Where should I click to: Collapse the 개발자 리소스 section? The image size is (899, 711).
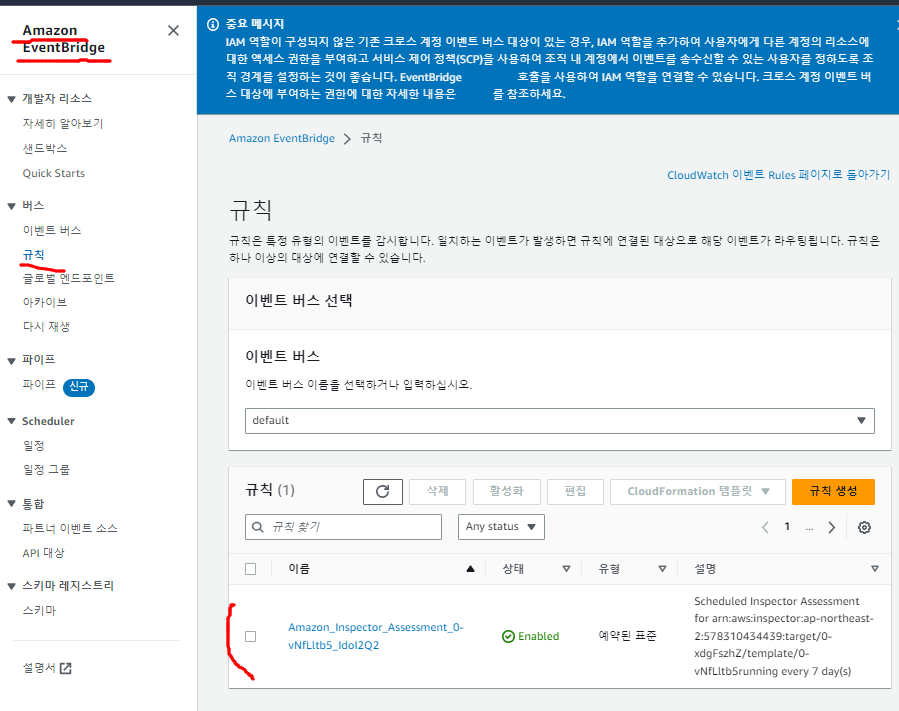(x=11, y=99)
